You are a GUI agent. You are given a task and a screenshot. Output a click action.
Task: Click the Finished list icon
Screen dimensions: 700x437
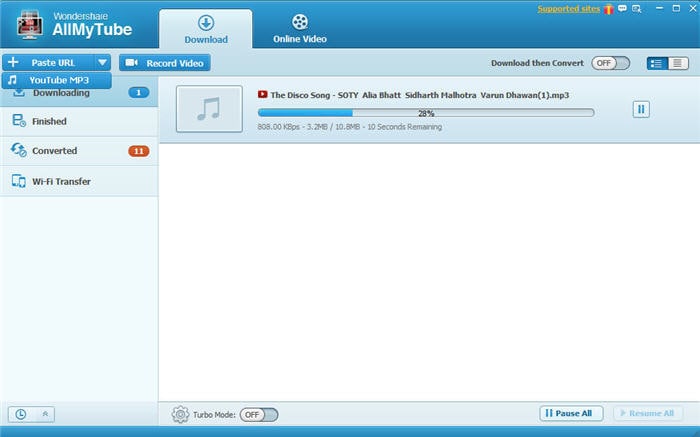coord(19,121)
